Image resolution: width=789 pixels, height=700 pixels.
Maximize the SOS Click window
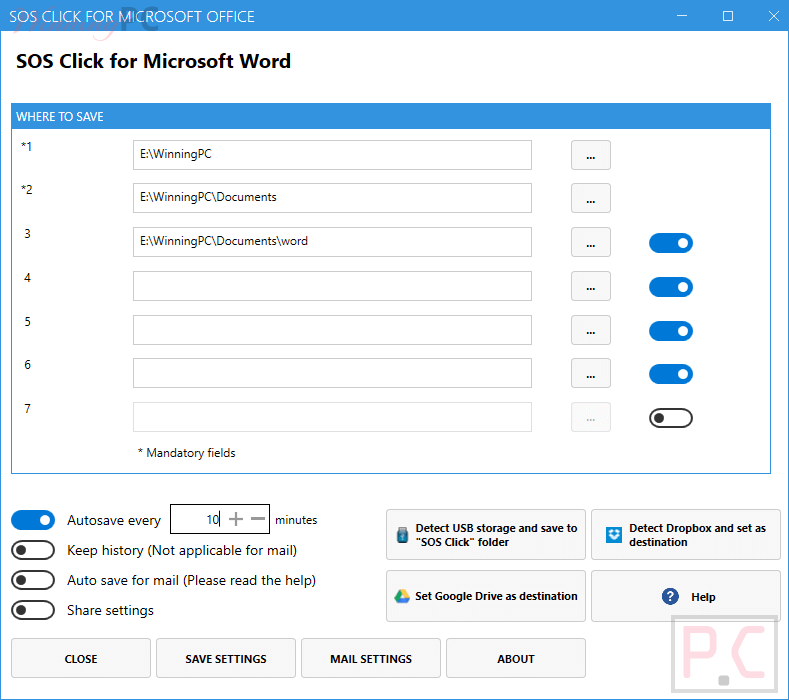click(728, 16)
